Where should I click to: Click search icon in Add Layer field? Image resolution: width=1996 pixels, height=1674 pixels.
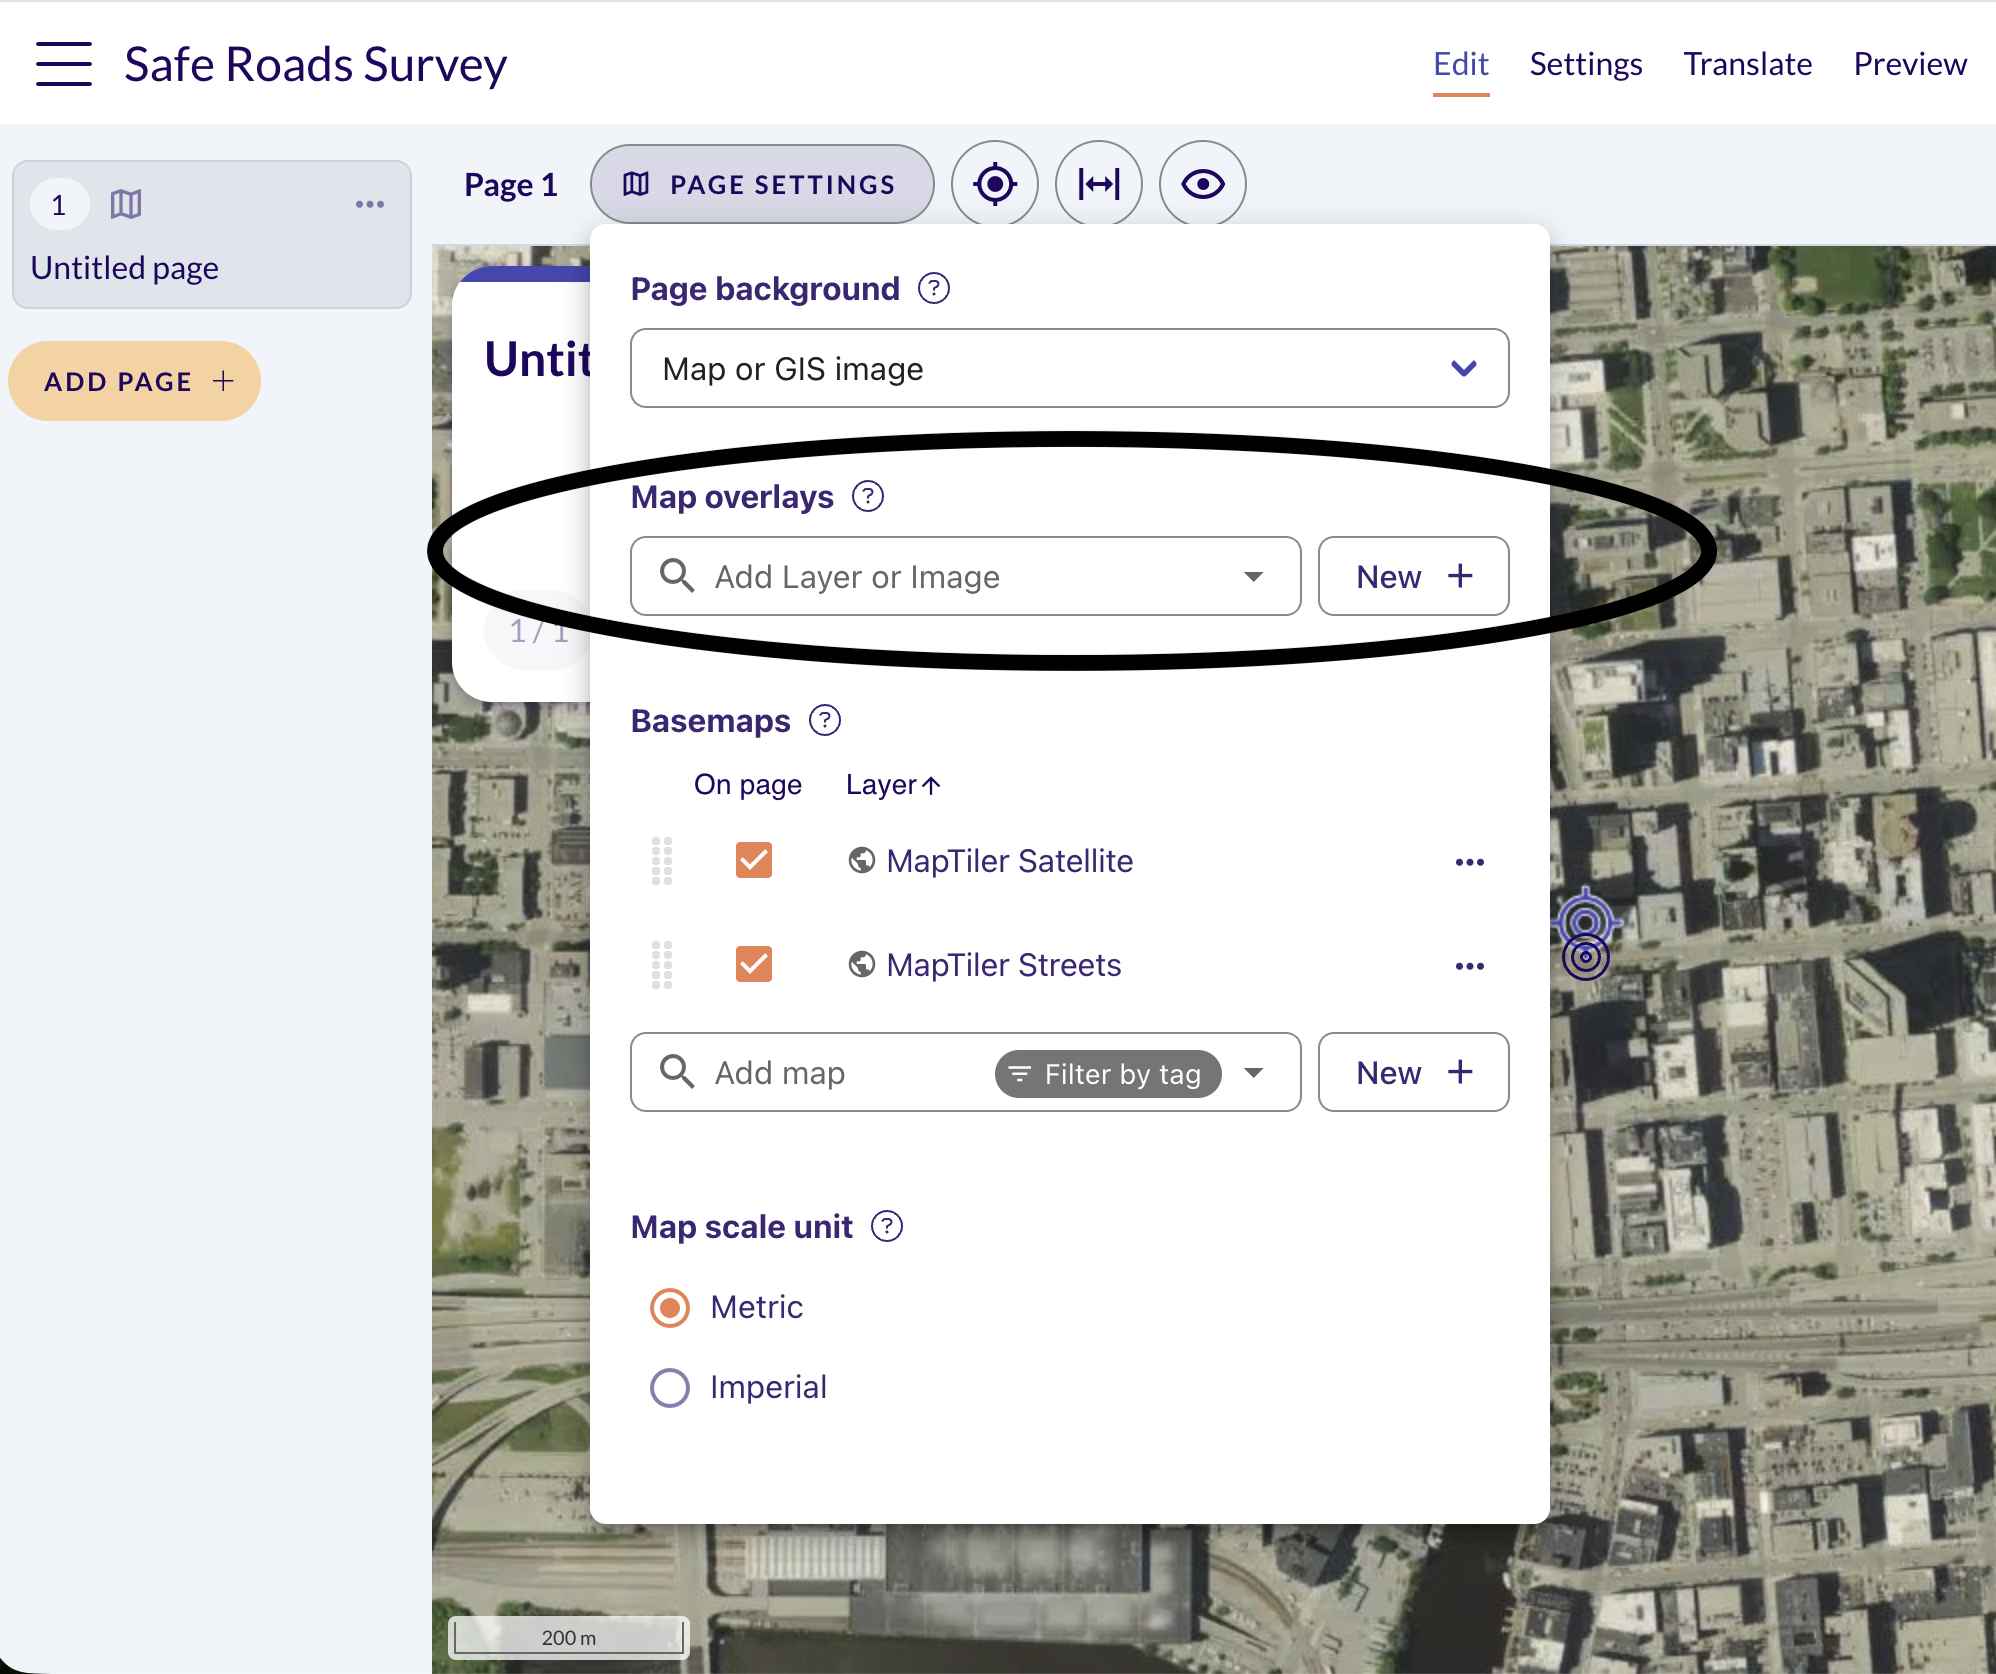[x=678, y=576]
